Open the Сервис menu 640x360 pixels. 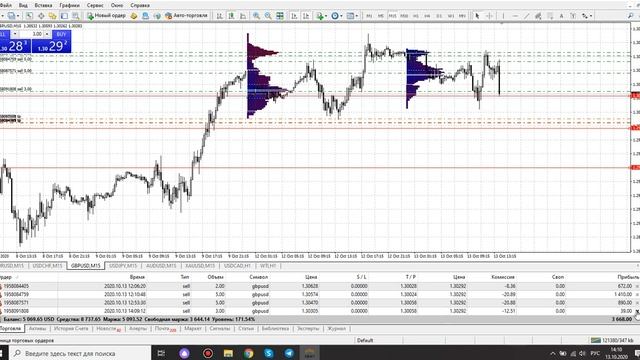[x=95, y=5]
